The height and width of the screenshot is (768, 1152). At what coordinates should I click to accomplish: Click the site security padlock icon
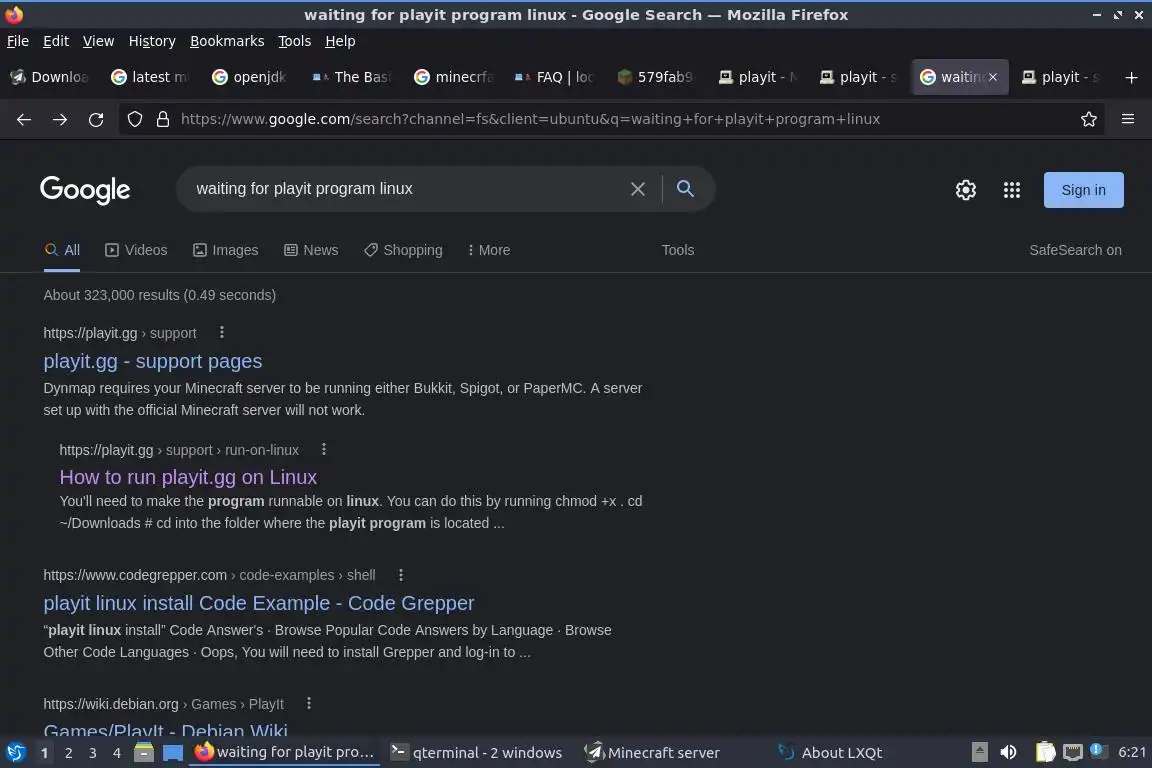pos(163,119)
